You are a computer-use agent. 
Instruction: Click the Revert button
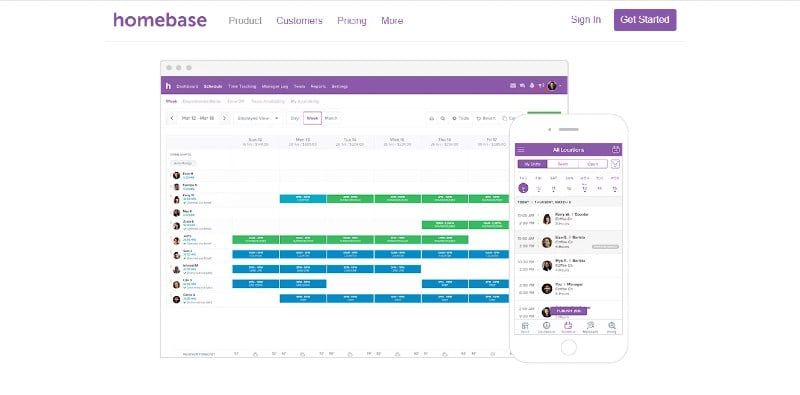tap(486, 118)
